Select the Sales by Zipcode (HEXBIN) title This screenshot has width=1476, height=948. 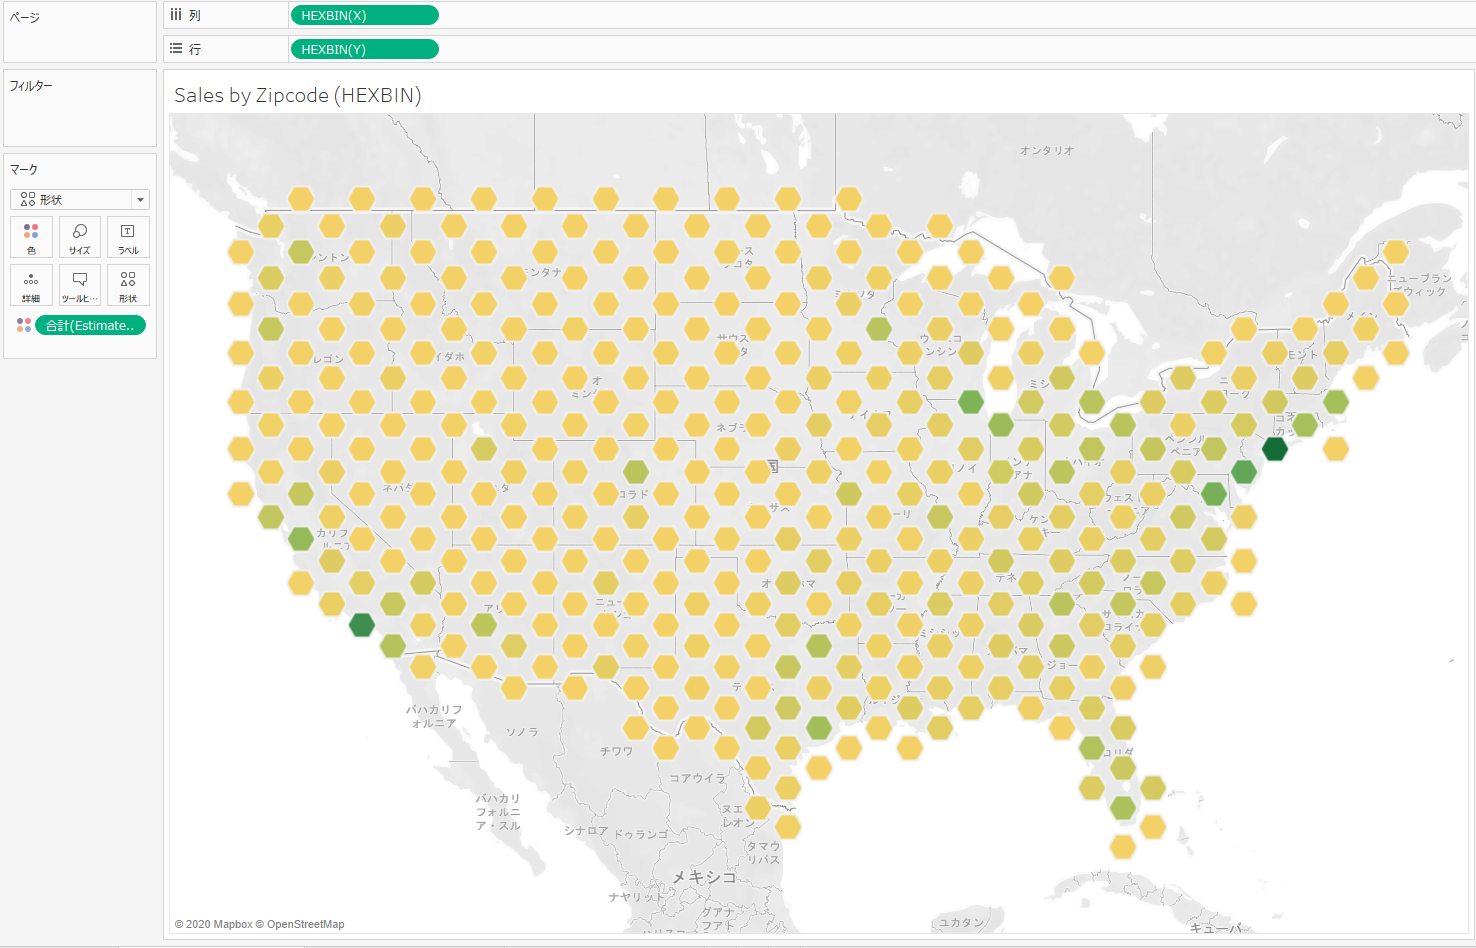(x=297, y=95)
